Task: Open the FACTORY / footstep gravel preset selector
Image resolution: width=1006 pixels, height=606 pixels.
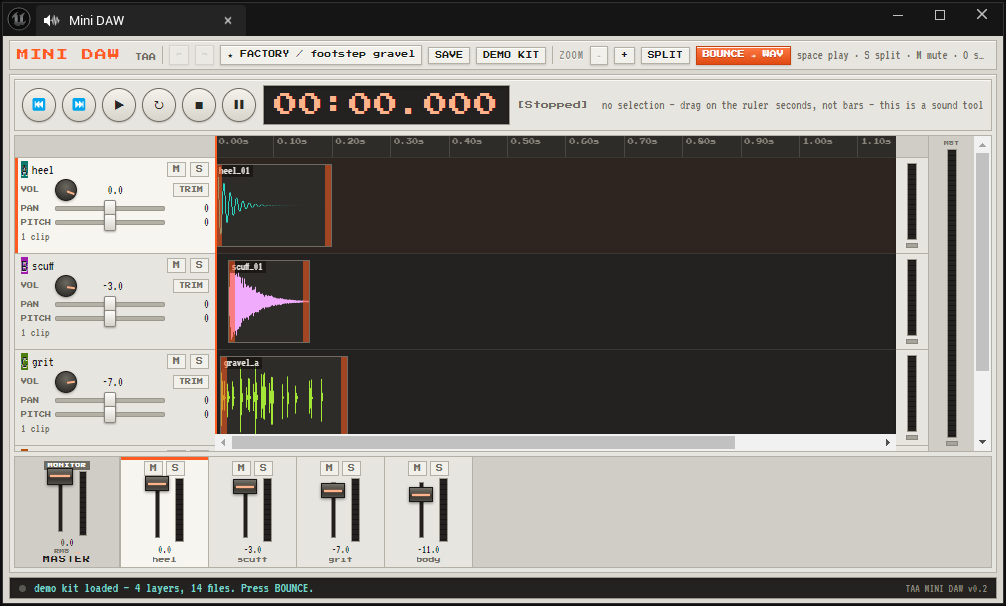Action: click(321, 55)
